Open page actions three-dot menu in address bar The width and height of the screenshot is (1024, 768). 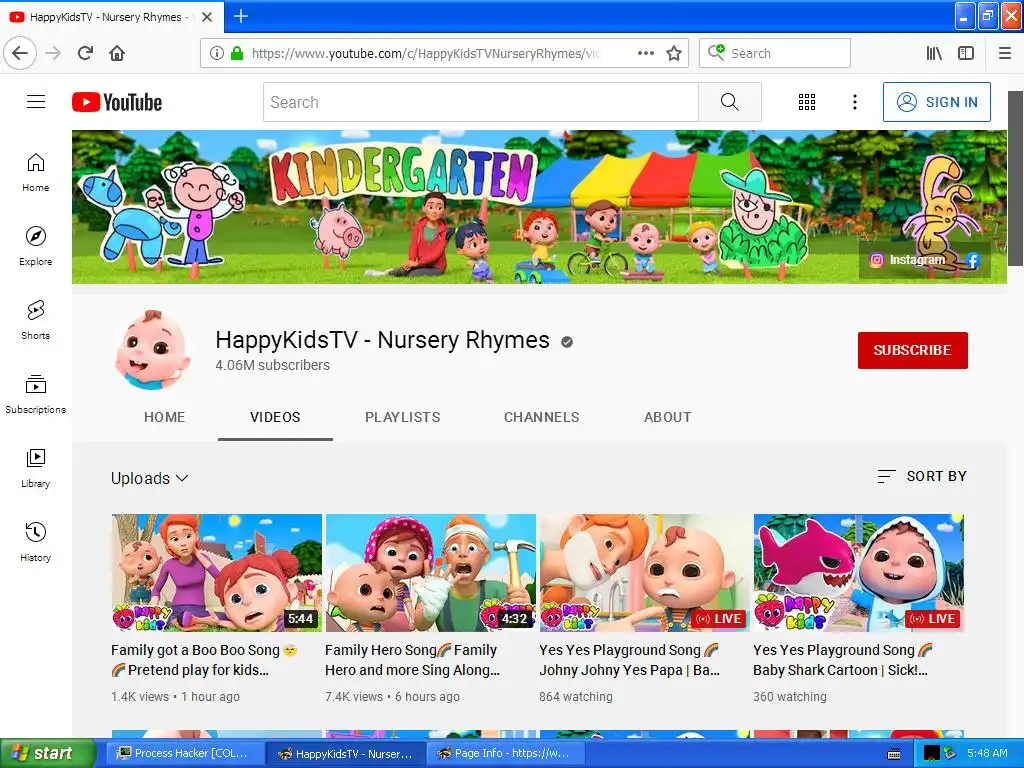pyautogui.click(x=645, y=53)
